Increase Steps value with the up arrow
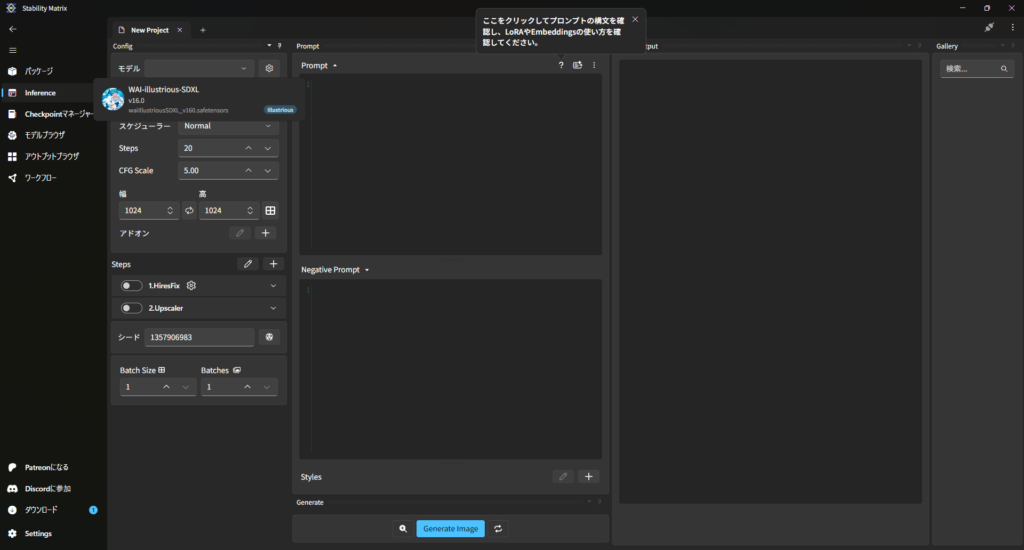Screen dimensions: 1024x550 point(248,148)
